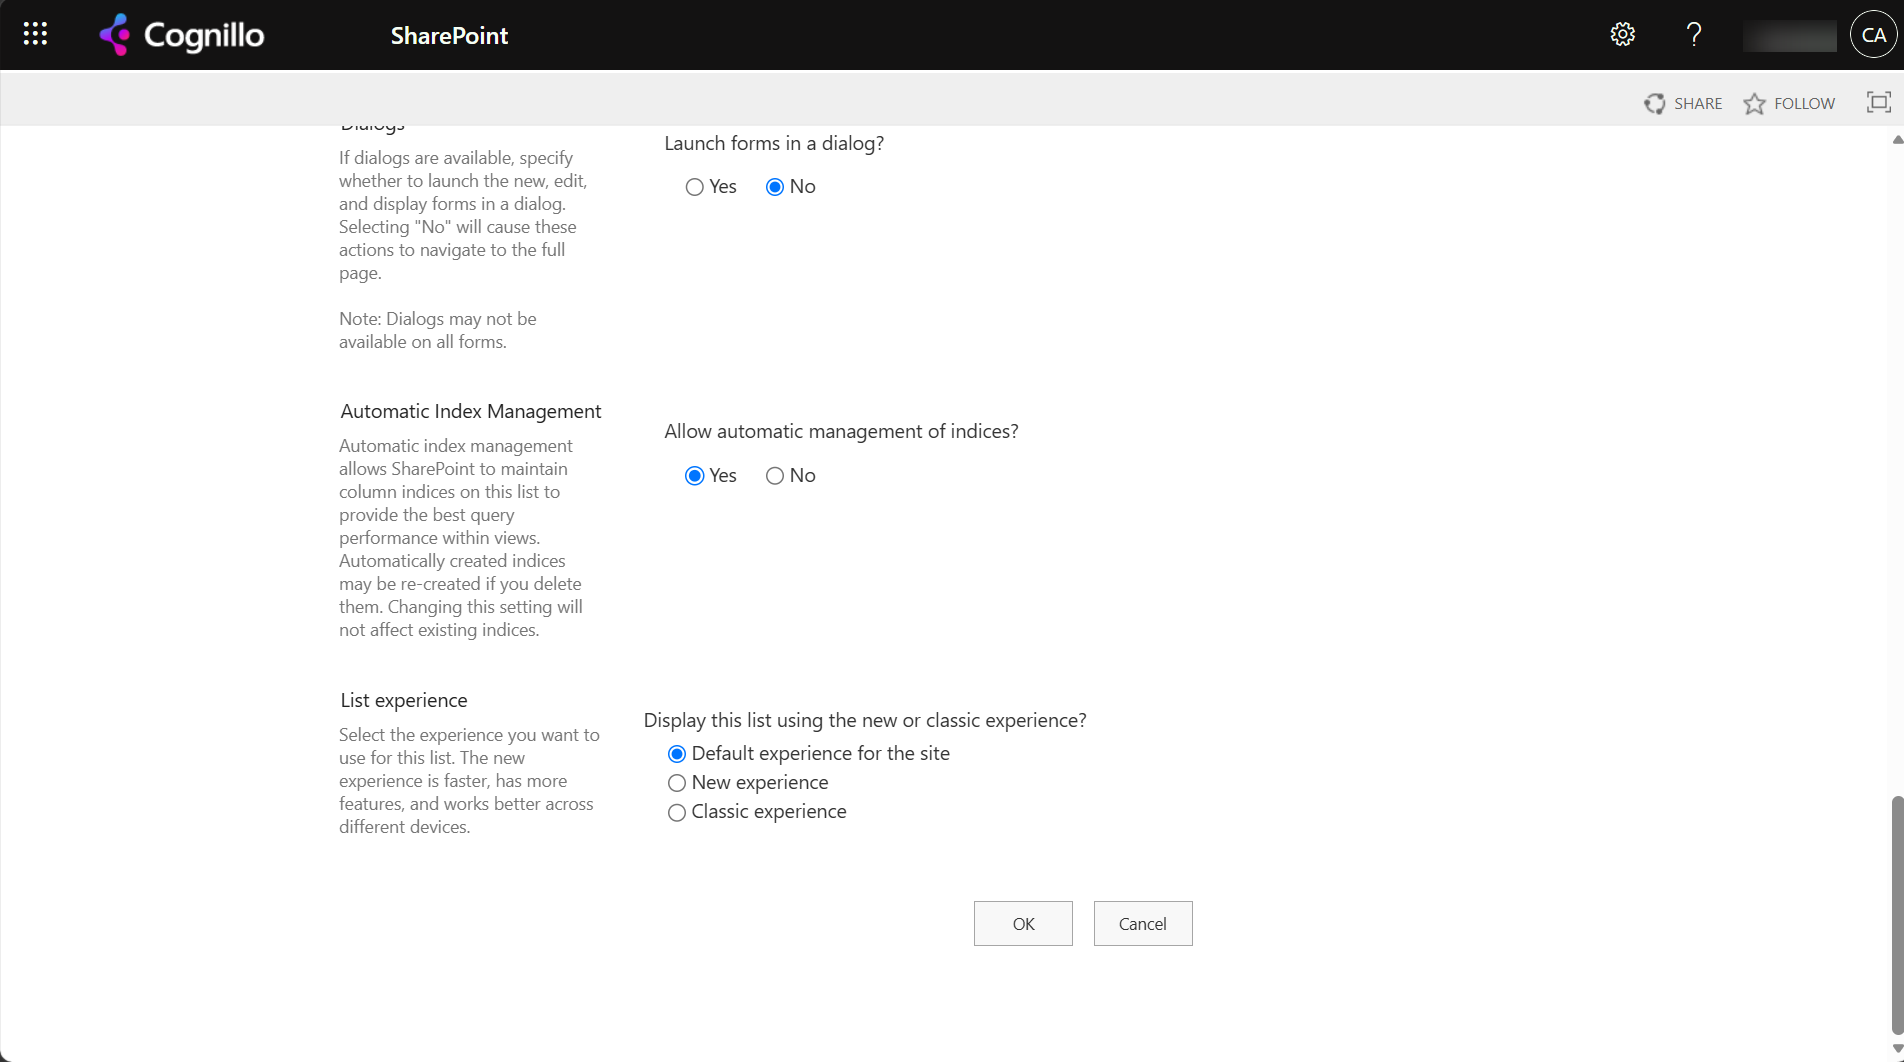Click the OK button
This screenshot has height=1062, width=1904.
1023,923
